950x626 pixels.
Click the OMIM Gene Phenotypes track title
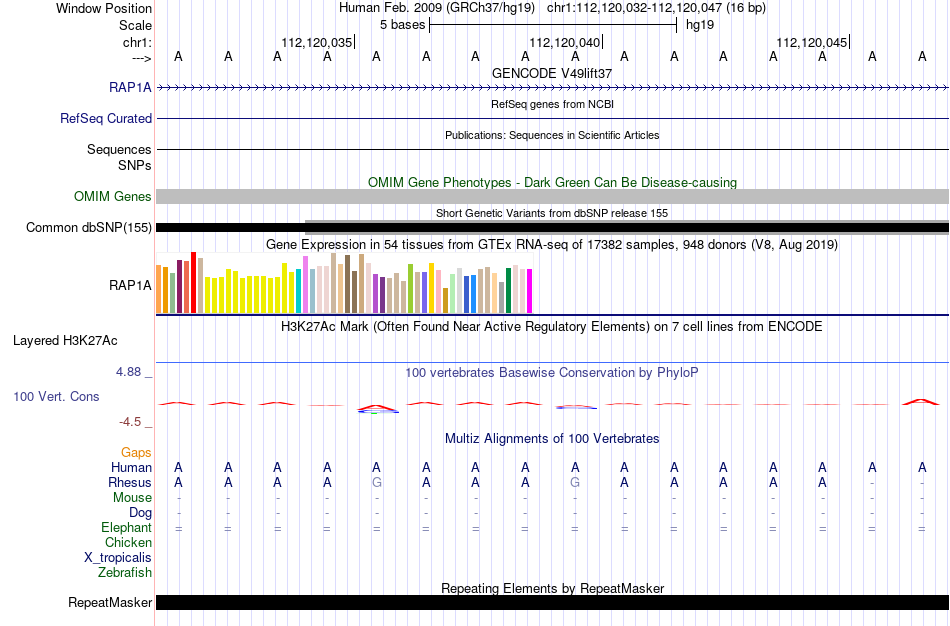tap(553, 182)
